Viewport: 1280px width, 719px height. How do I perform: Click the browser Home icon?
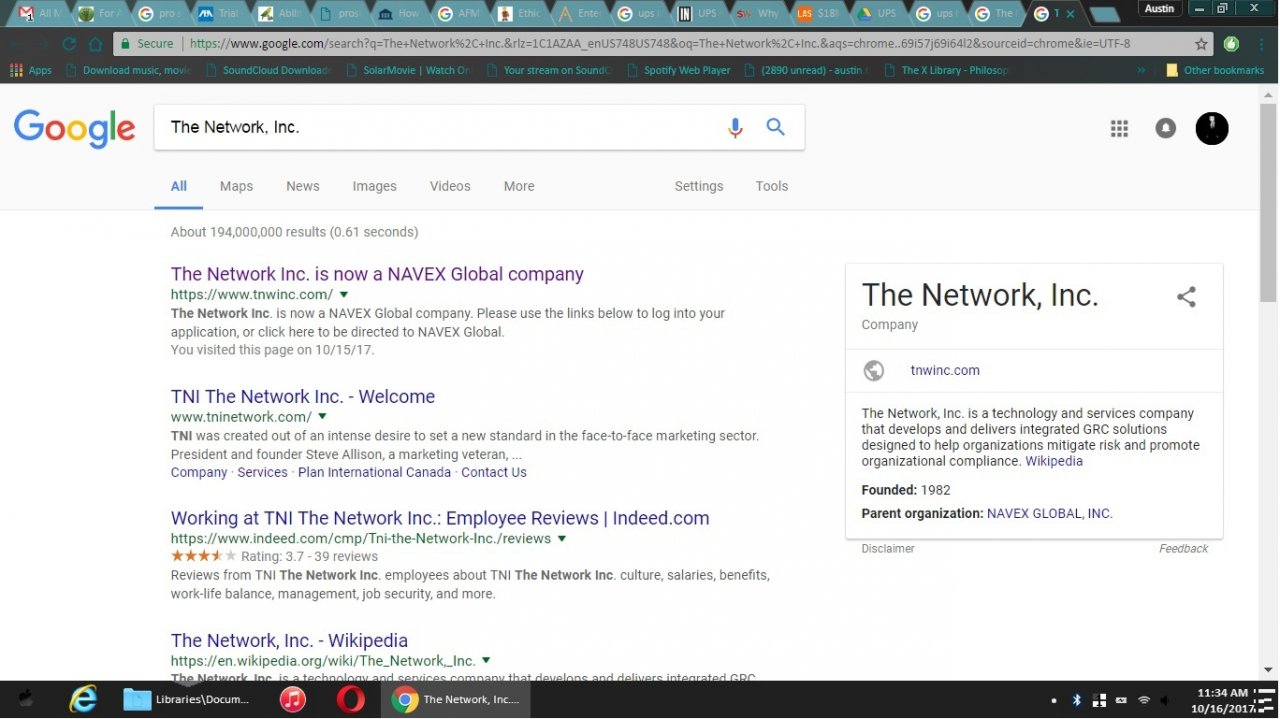(x=96, y=44)
